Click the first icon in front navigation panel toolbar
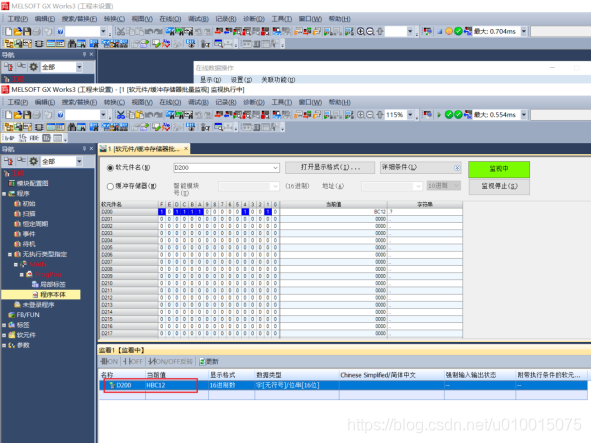 pos(9,161)
